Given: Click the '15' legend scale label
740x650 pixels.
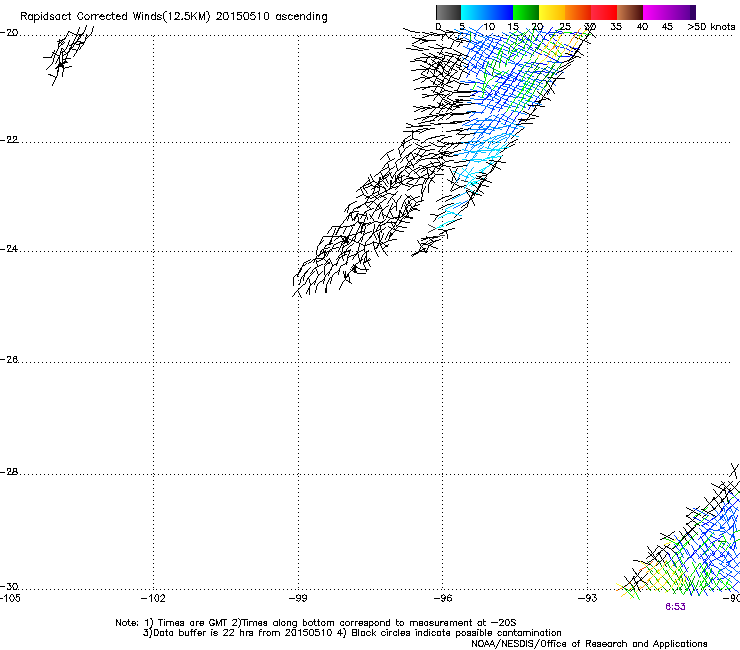Looking at the screenshot, I should coord(513,27).
